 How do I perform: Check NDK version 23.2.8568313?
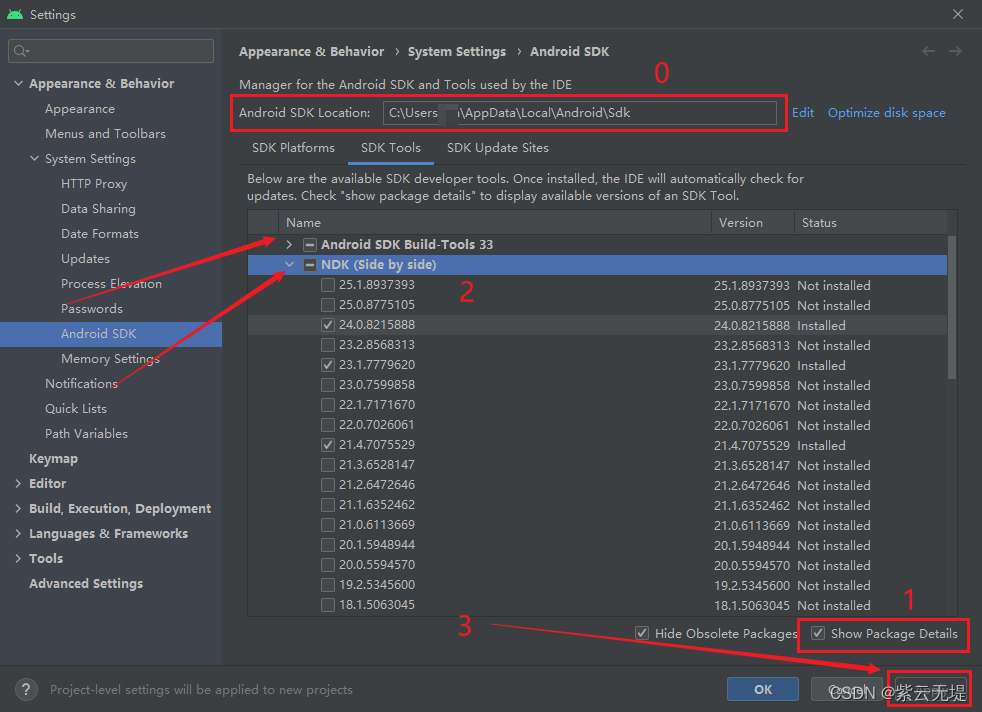(x=328, y=345)
